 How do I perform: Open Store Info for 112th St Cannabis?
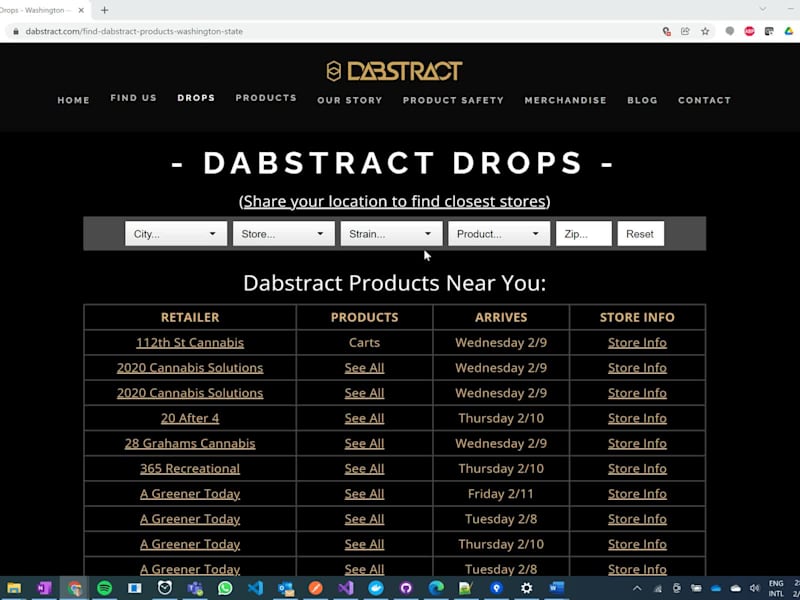637,342
